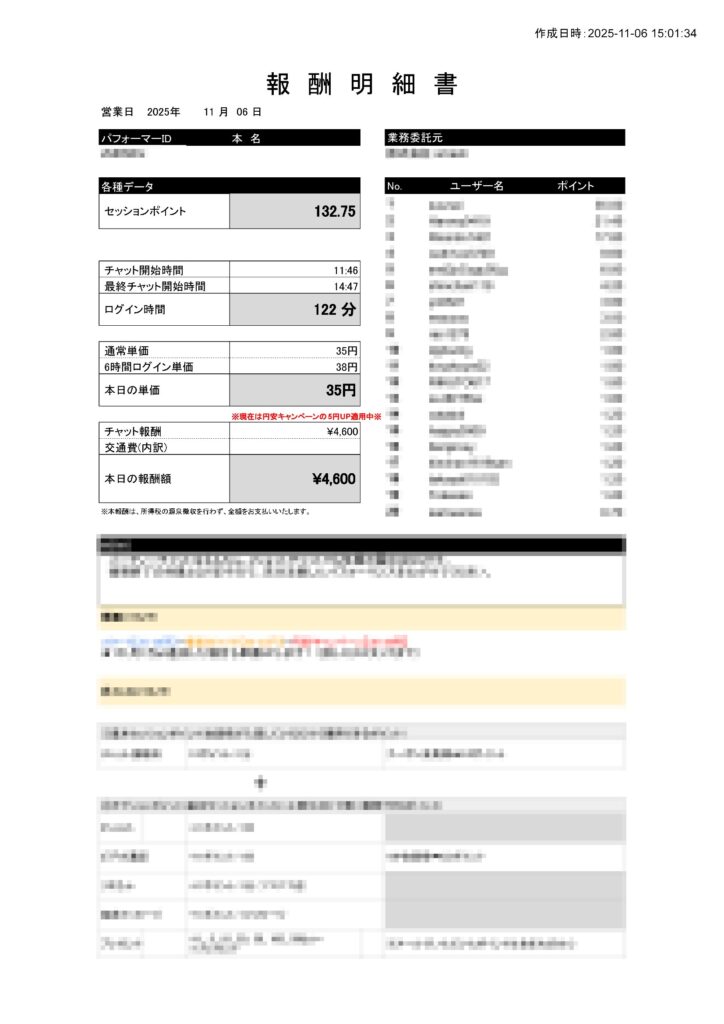The image size is (724, 1024).
Task: Click the 交通費(内訳) label
Action: (136, 448)
